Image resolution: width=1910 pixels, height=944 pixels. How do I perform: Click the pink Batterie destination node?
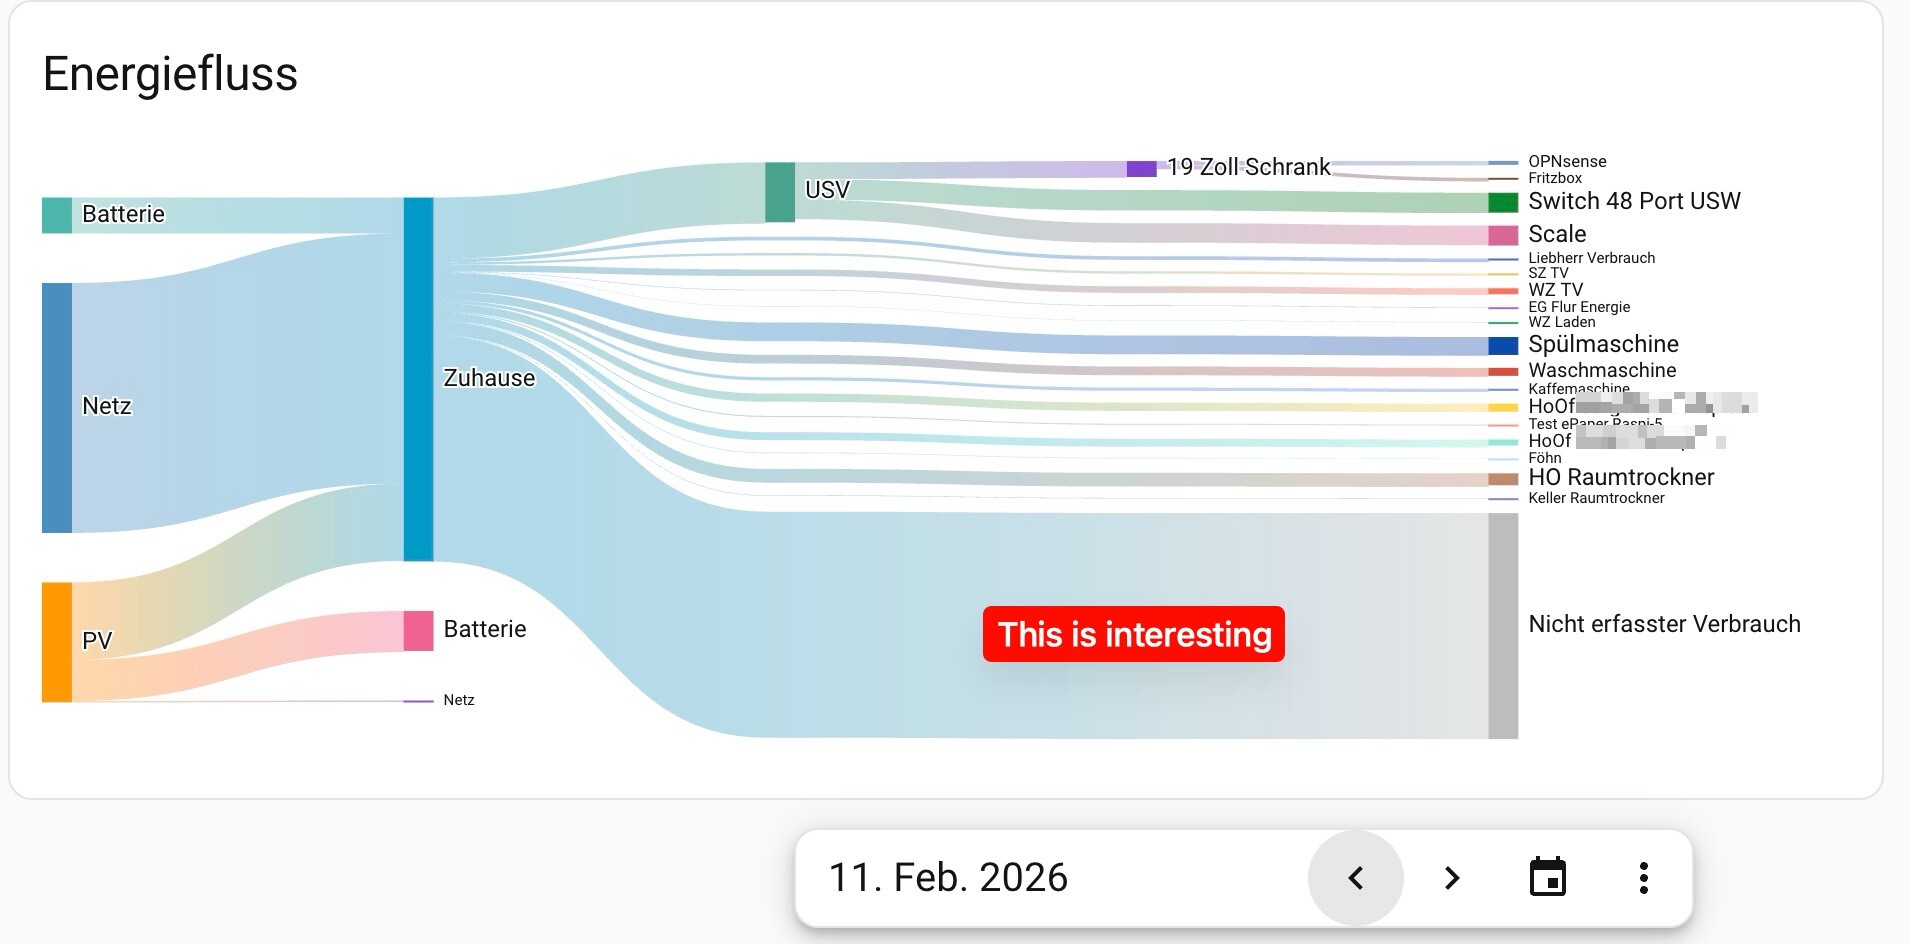click(x=418, y=631)
